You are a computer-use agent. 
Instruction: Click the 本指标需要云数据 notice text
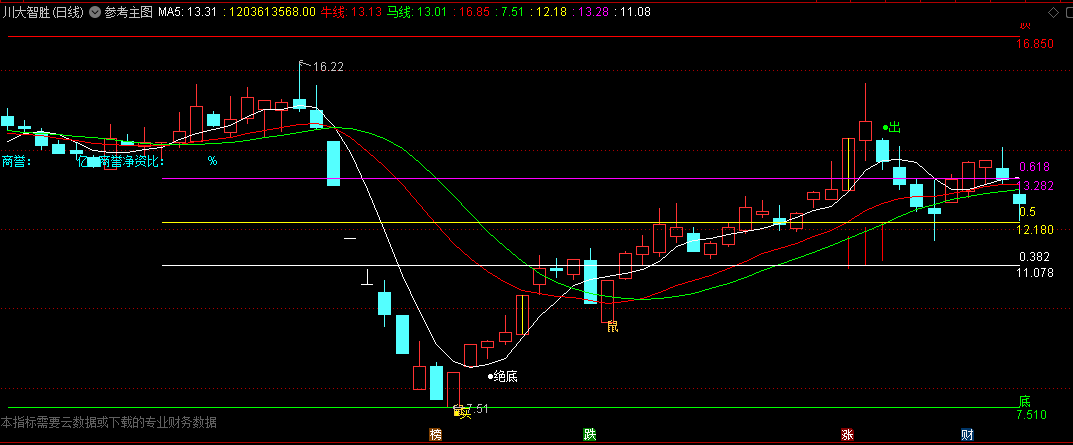pos(109,423)
